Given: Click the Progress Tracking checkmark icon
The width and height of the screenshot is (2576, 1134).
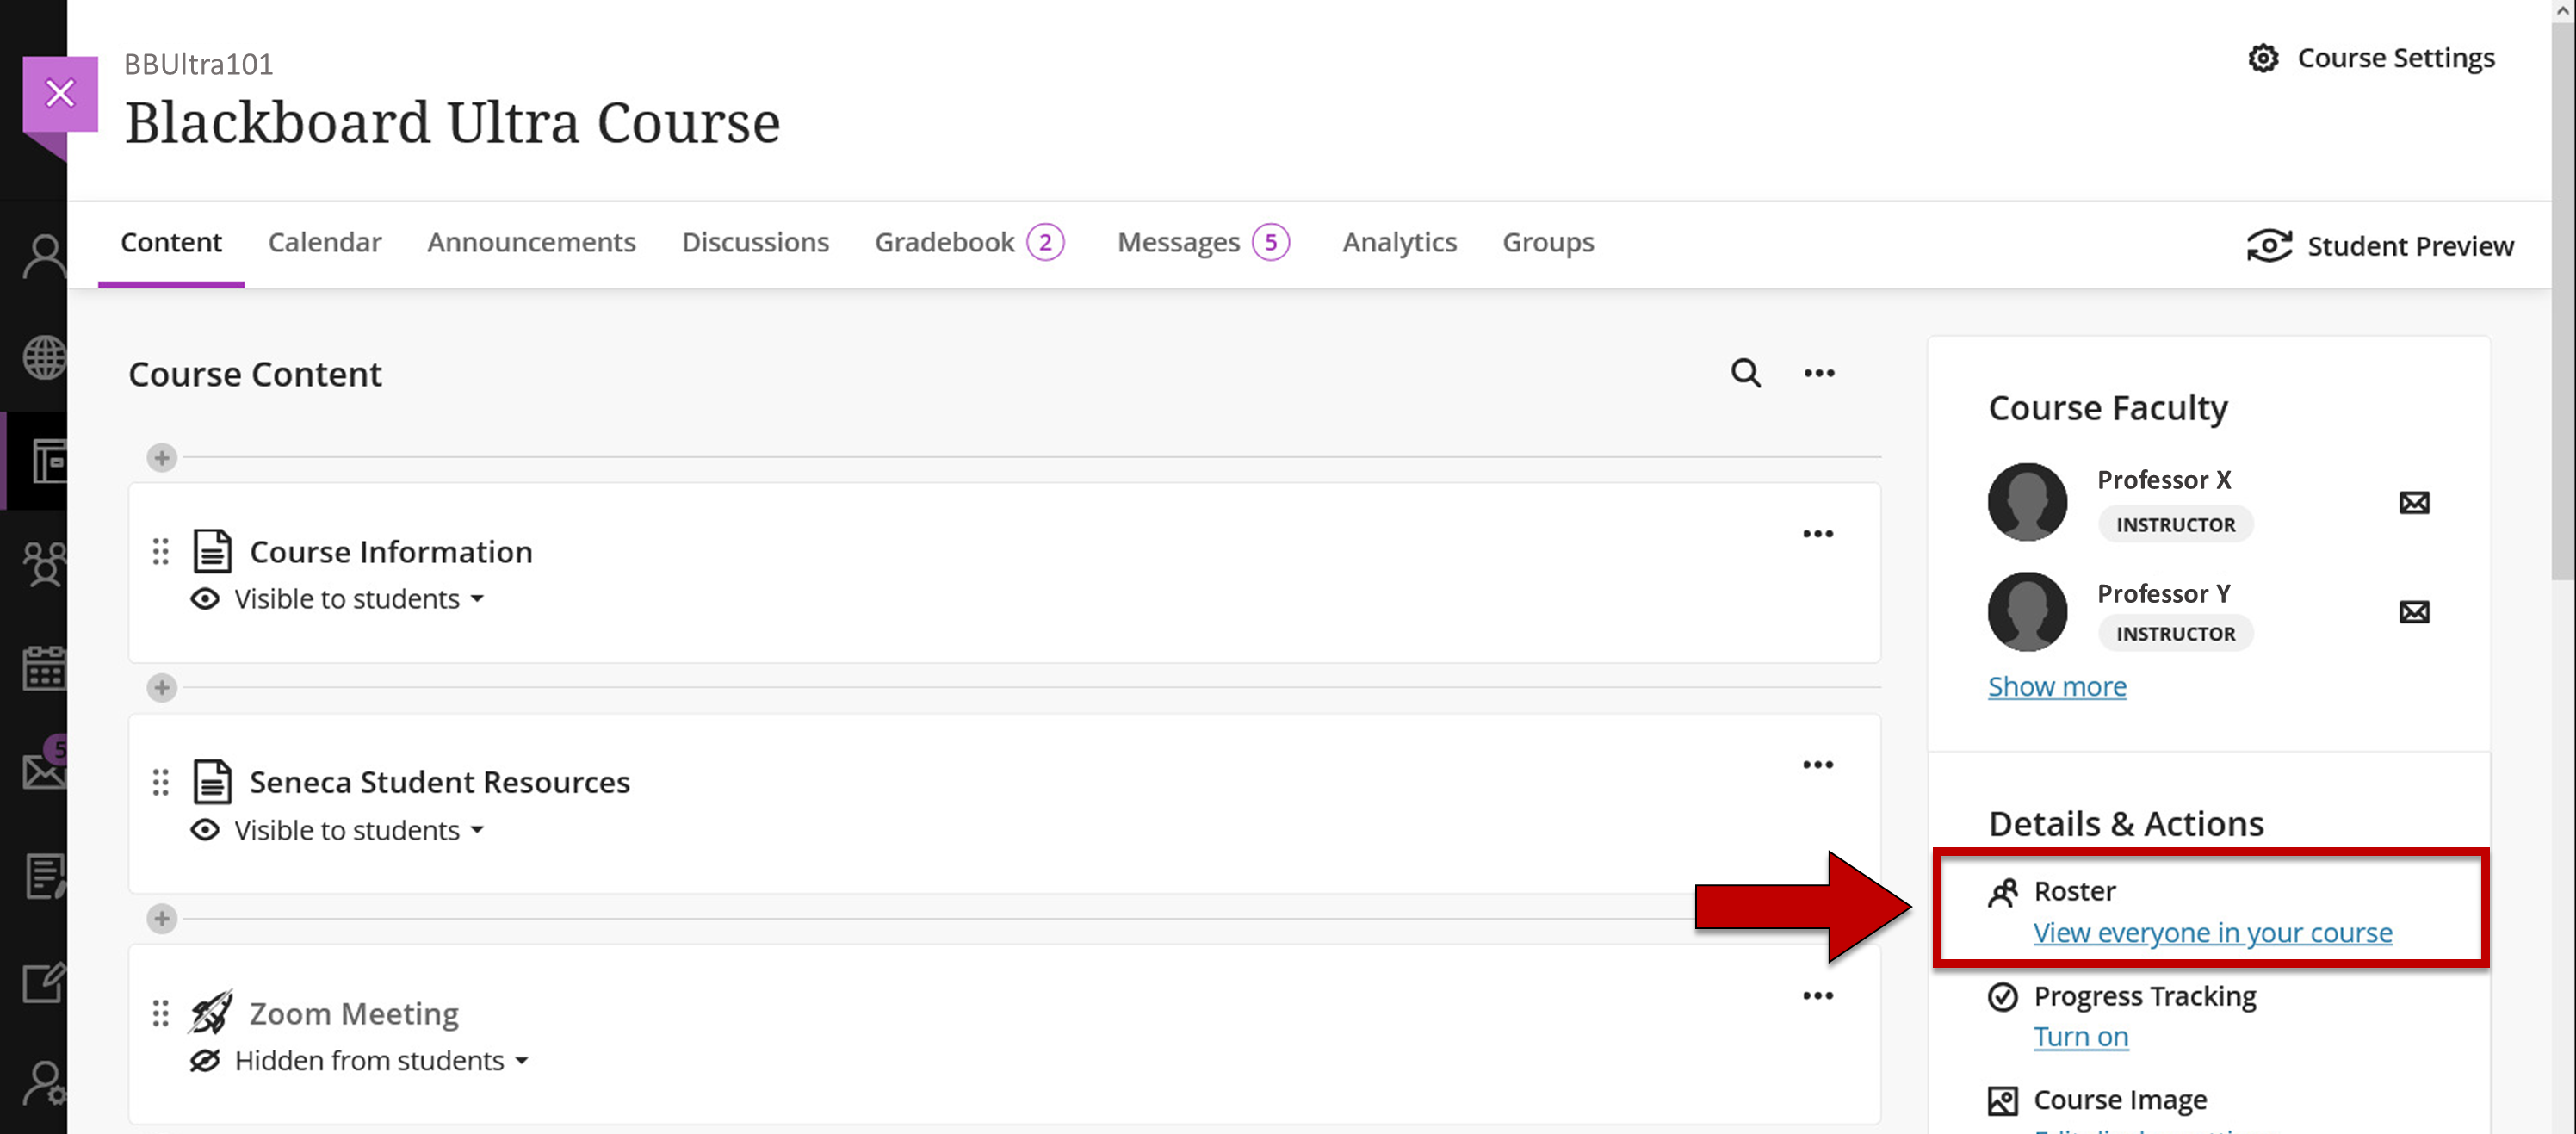Looking at the screenshot, I should 2003,997.
